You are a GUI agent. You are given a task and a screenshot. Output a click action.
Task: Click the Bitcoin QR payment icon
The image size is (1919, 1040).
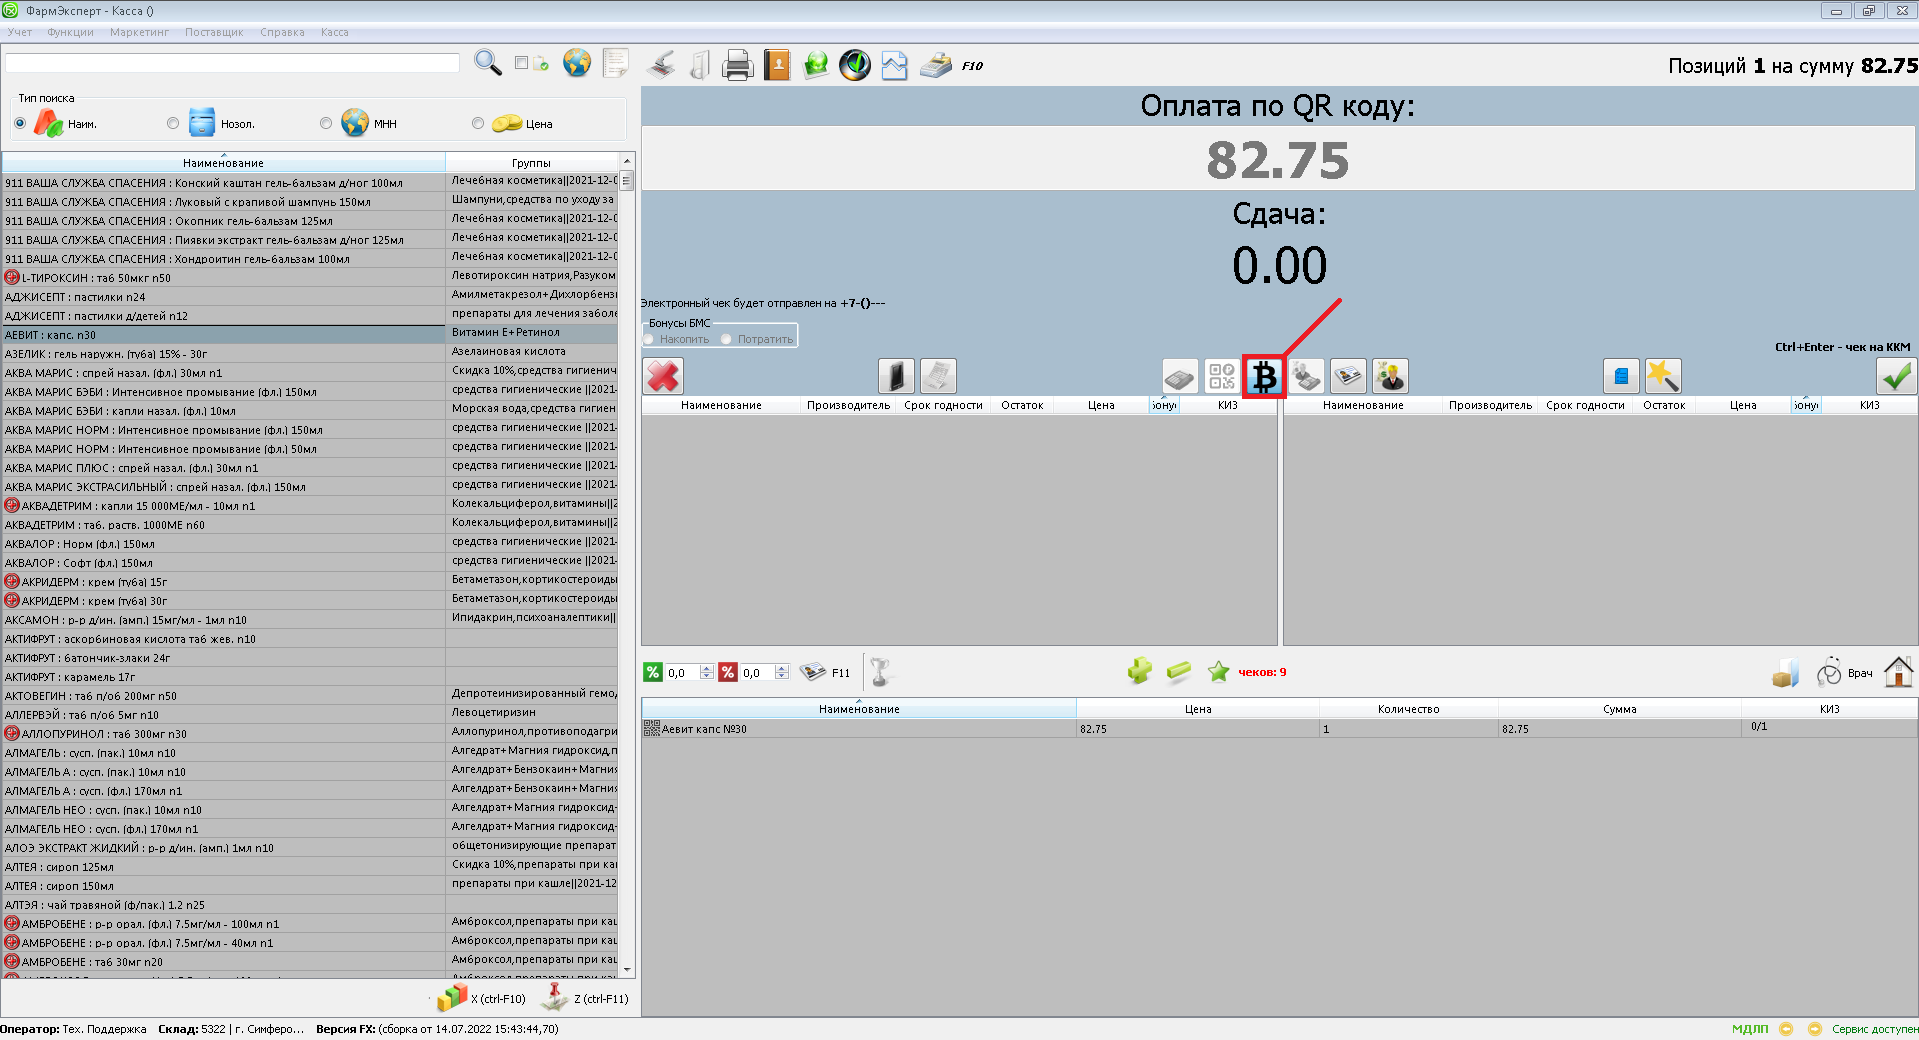click(1264, 377)
